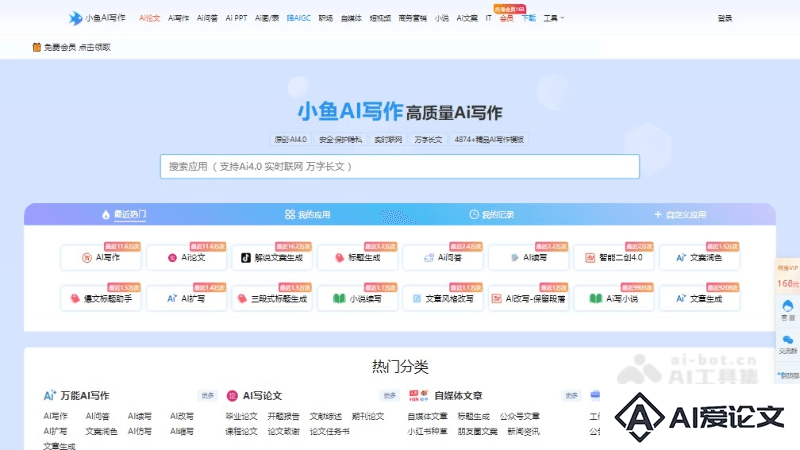Open the 文章风格改写 app card
Image resolution: width=800 pixels, height=450 pixels.
[443, 298]
